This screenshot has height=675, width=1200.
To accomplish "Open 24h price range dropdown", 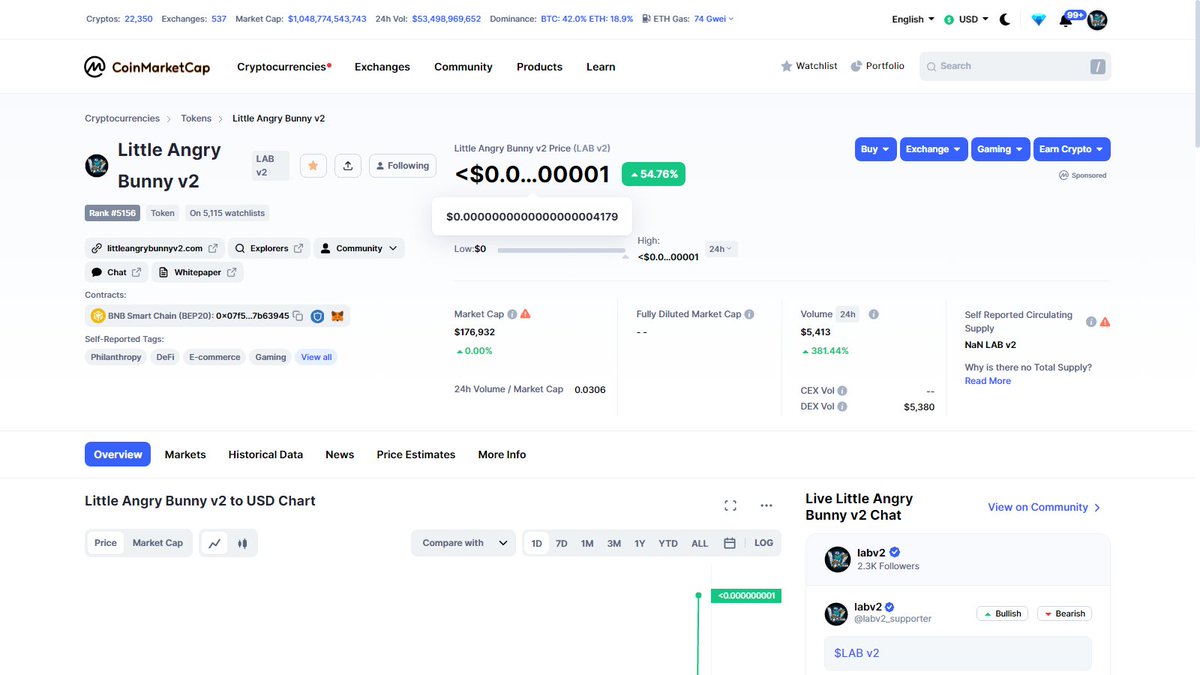I will click(x=721, y=249).
